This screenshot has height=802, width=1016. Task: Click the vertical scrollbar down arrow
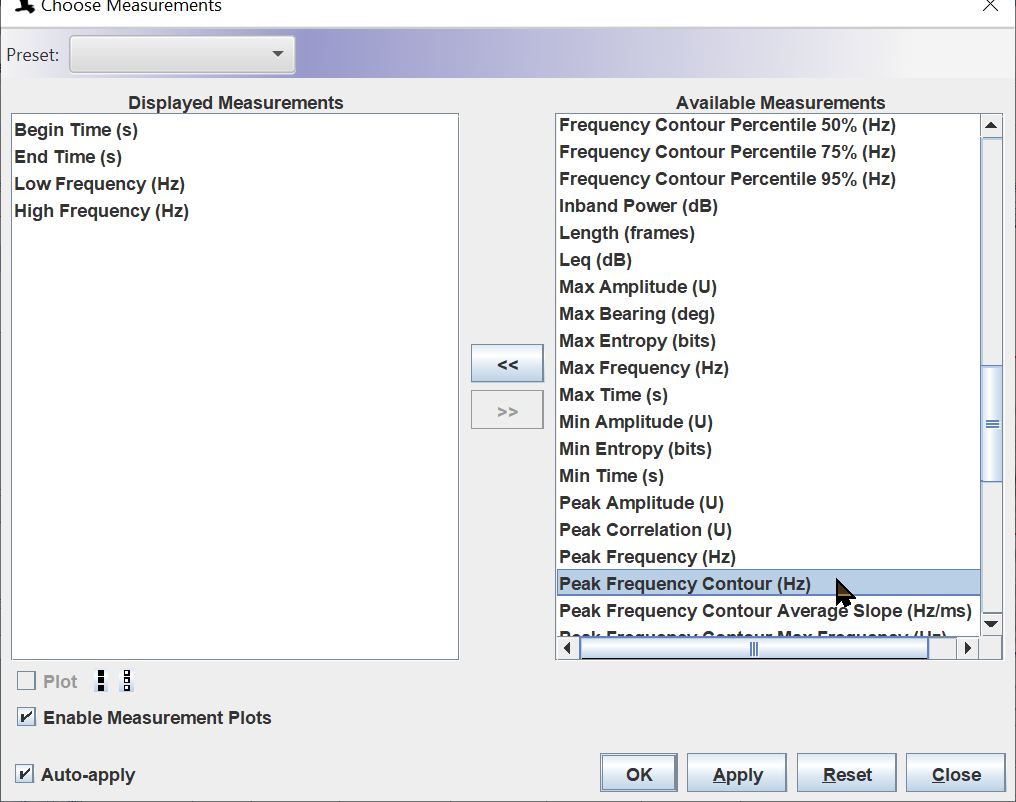click(991, 624)
